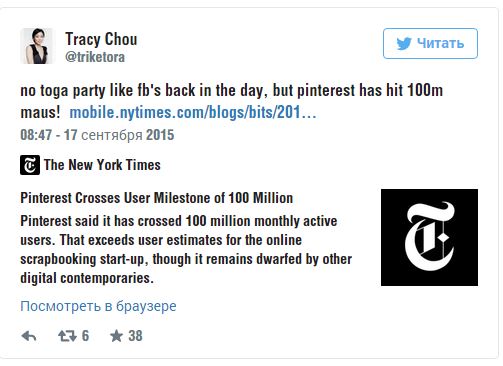503x366 pixels.
Task: Open the Tracy Chou display name
Action: pyautogui.click(x=101, y=39)
